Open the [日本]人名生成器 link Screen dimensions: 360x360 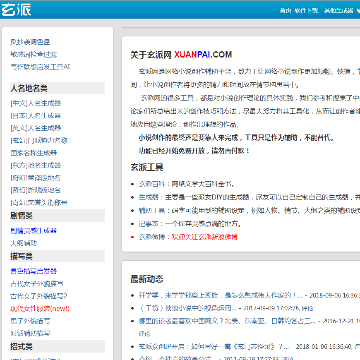point(36,116)
